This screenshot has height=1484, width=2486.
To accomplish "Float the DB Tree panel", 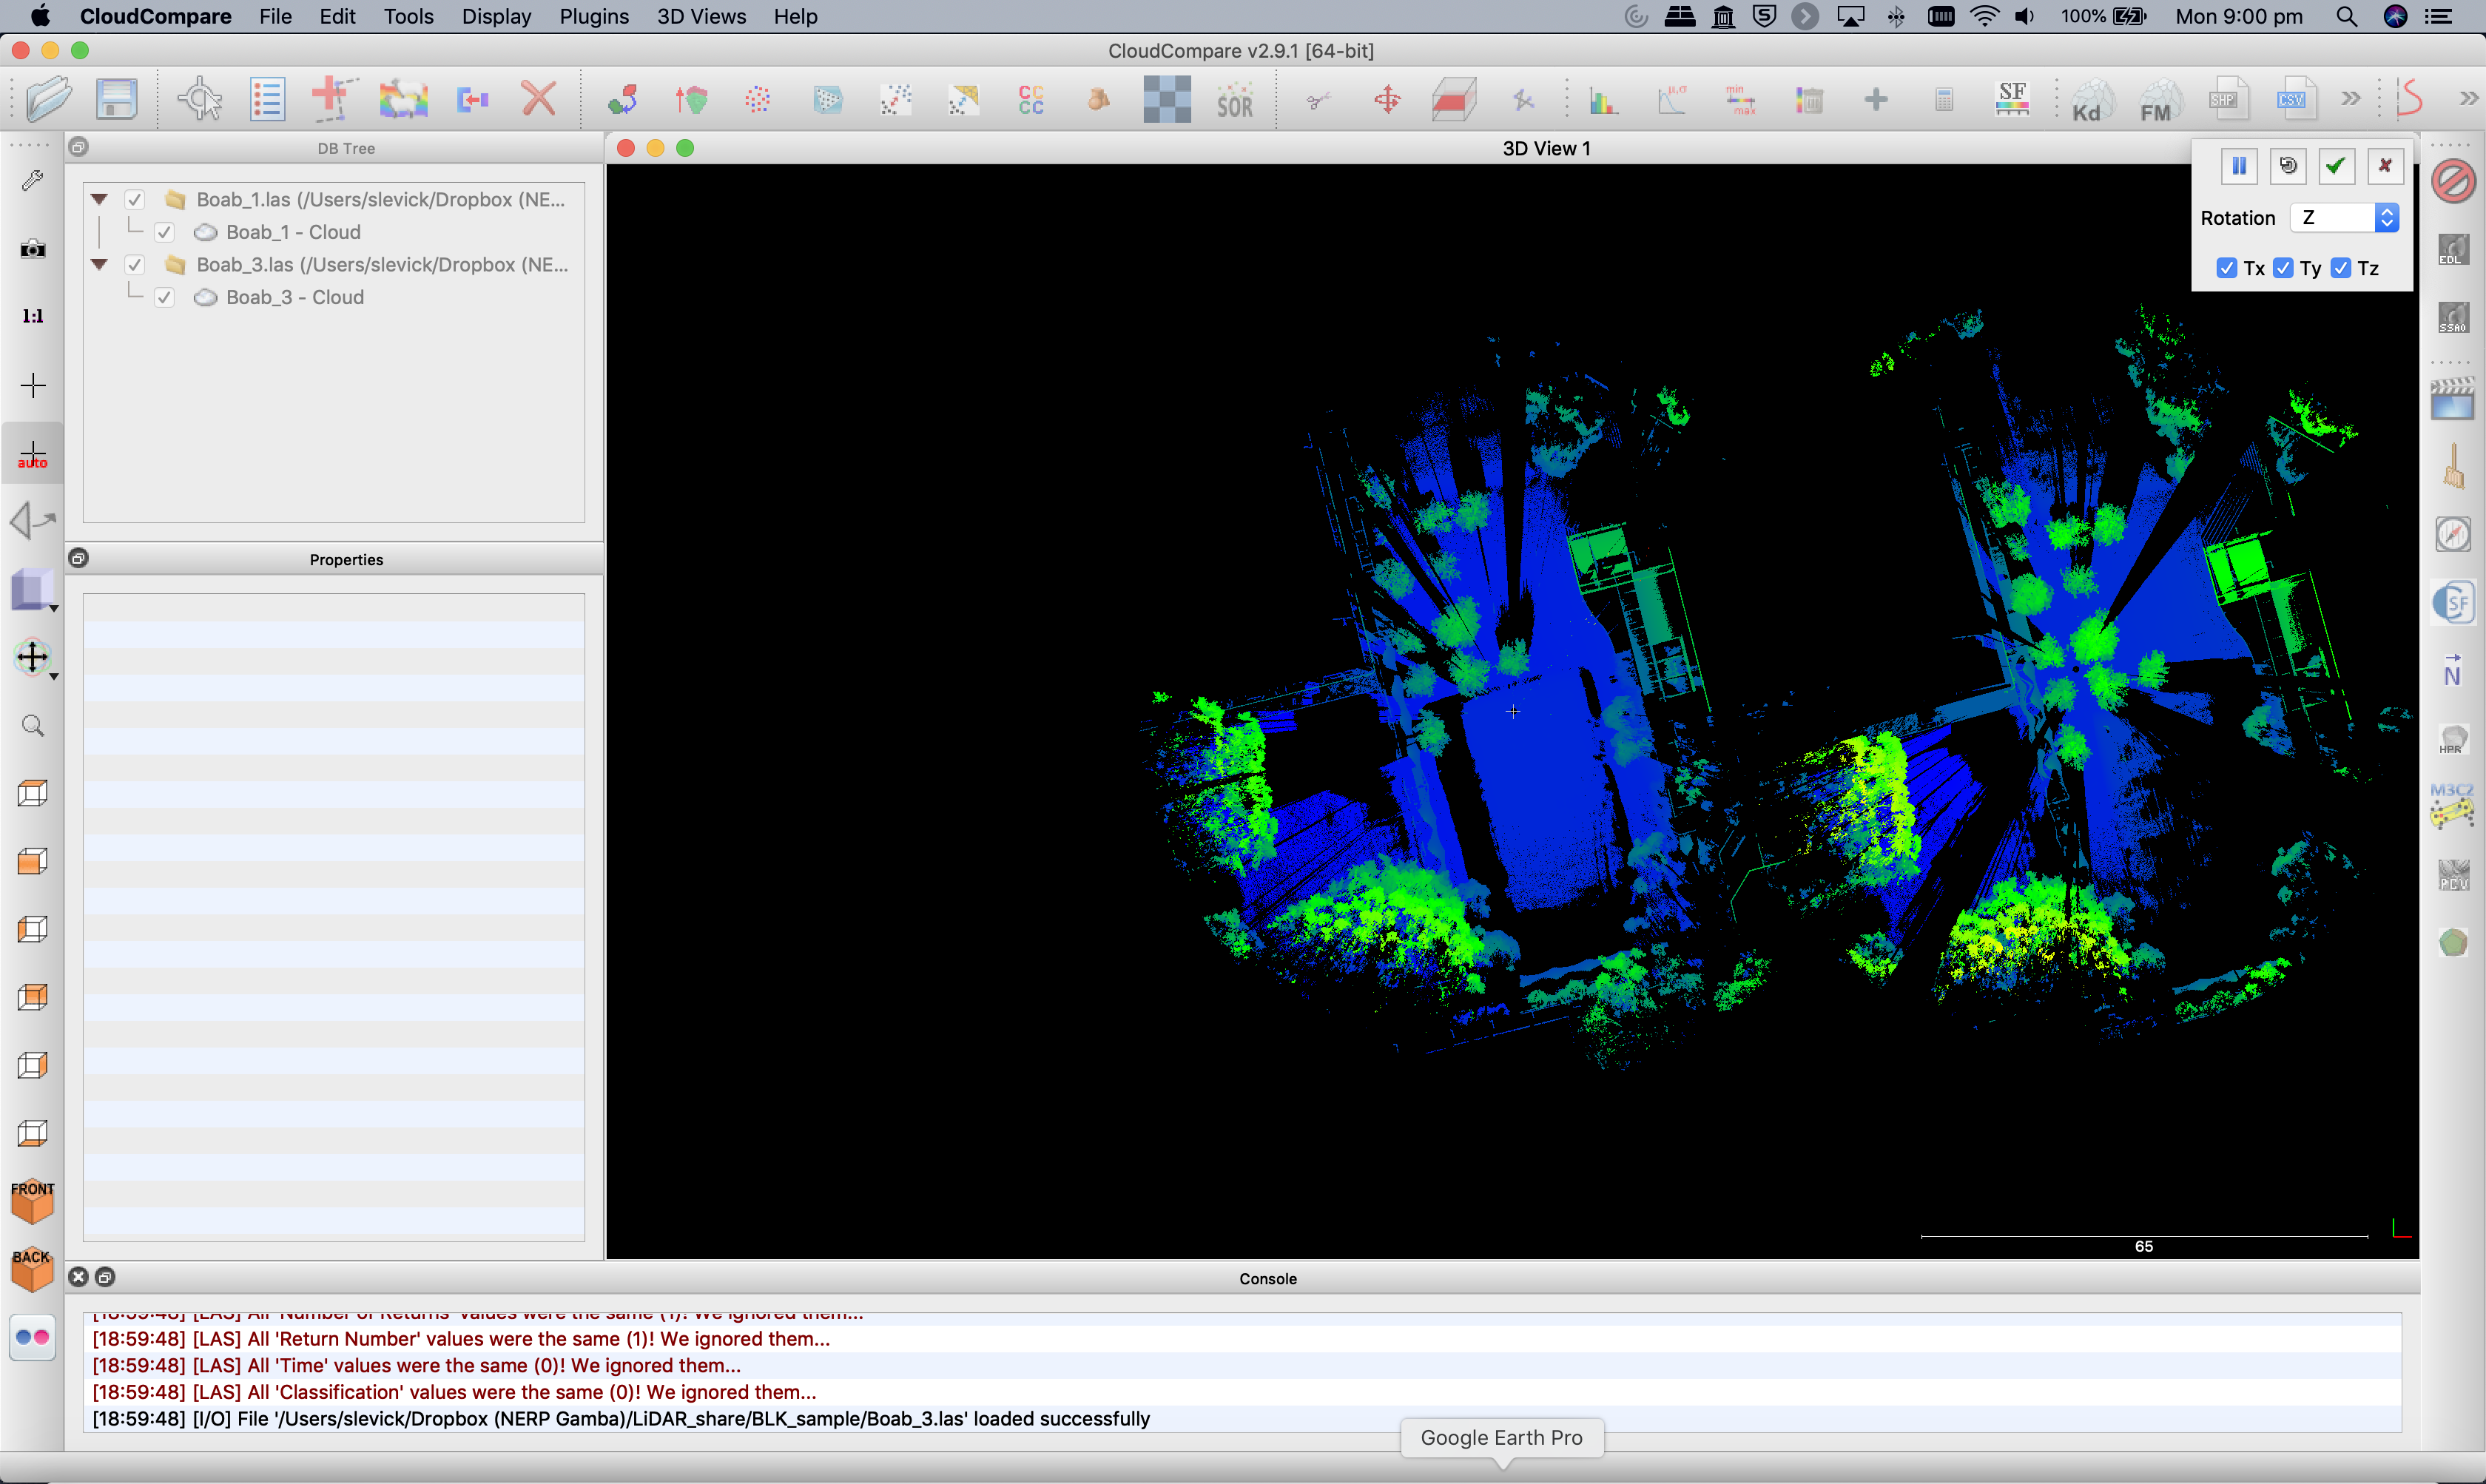I will point(78,147).
